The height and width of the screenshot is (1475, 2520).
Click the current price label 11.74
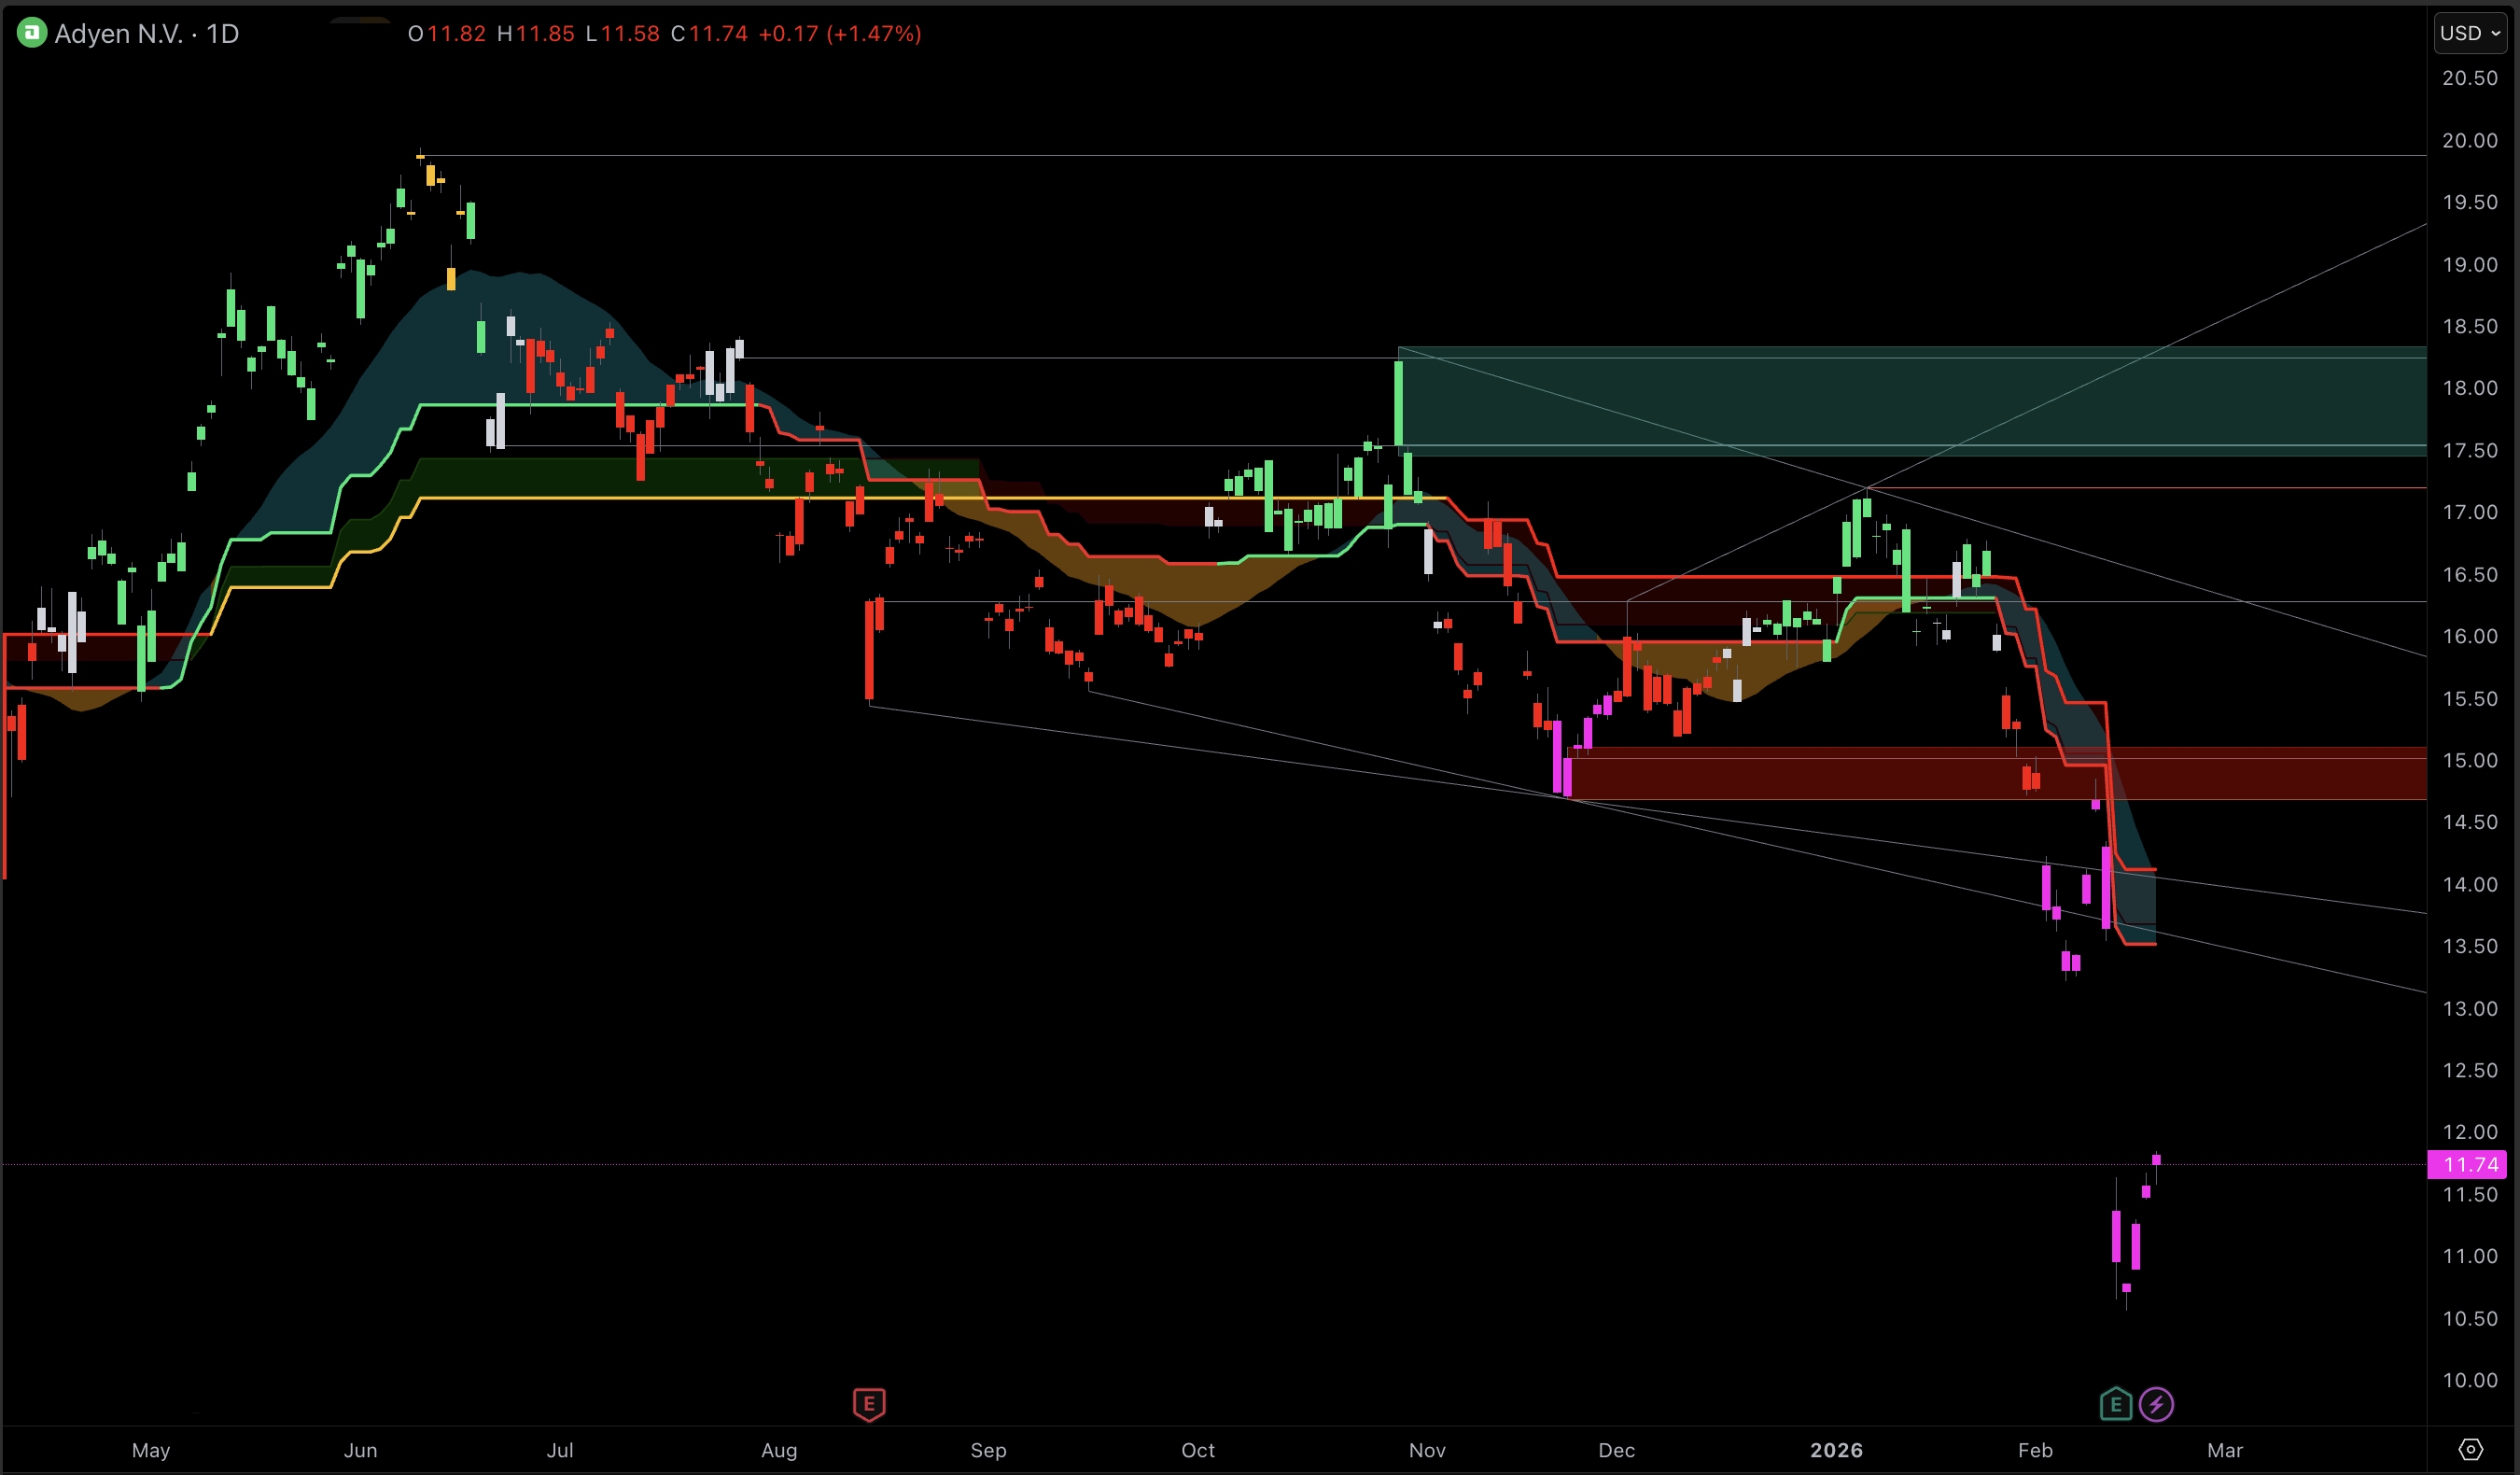click(x=2468, y=1164)
